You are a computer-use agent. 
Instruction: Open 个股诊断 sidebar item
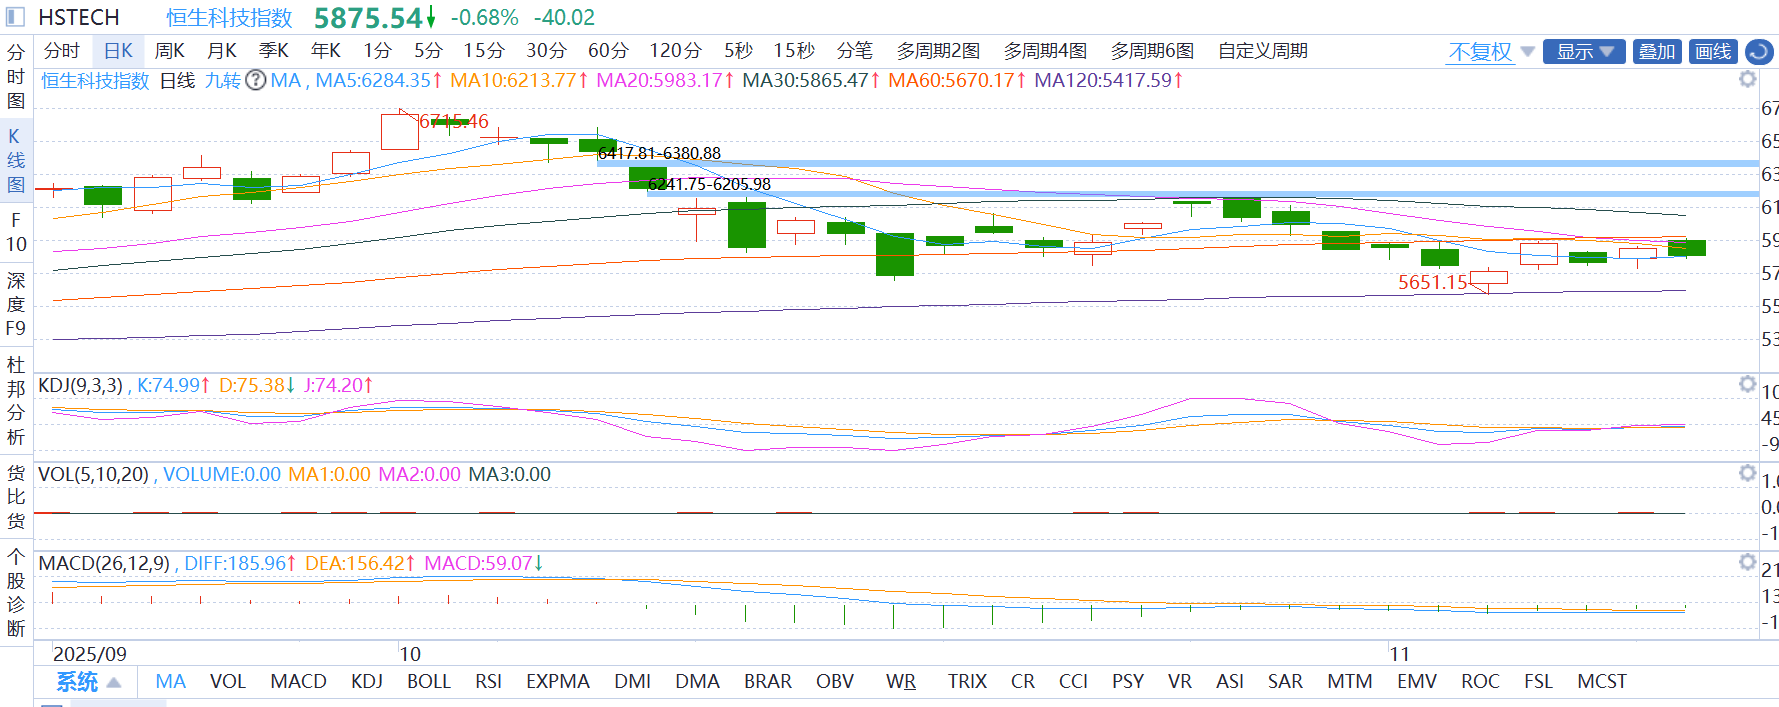(16, 592)
